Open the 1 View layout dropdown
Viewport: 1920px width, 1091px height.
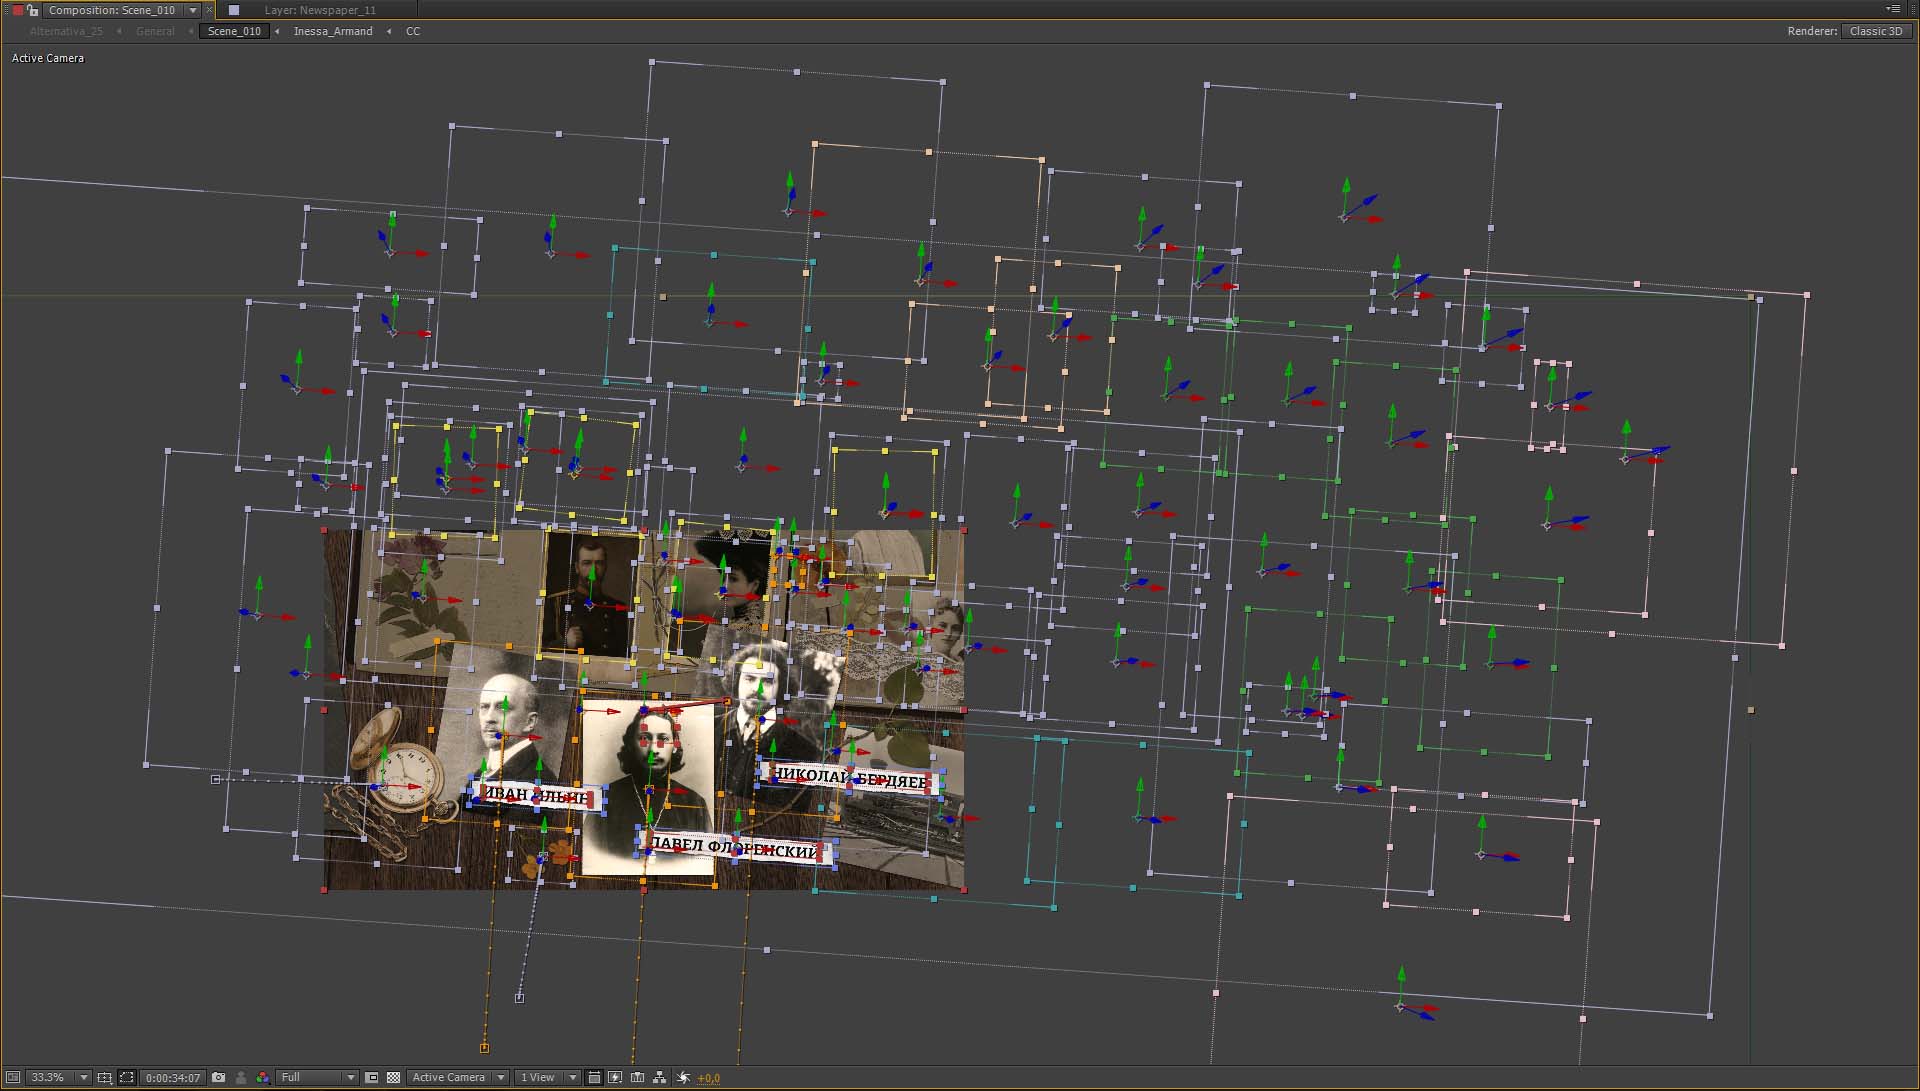547,1077
